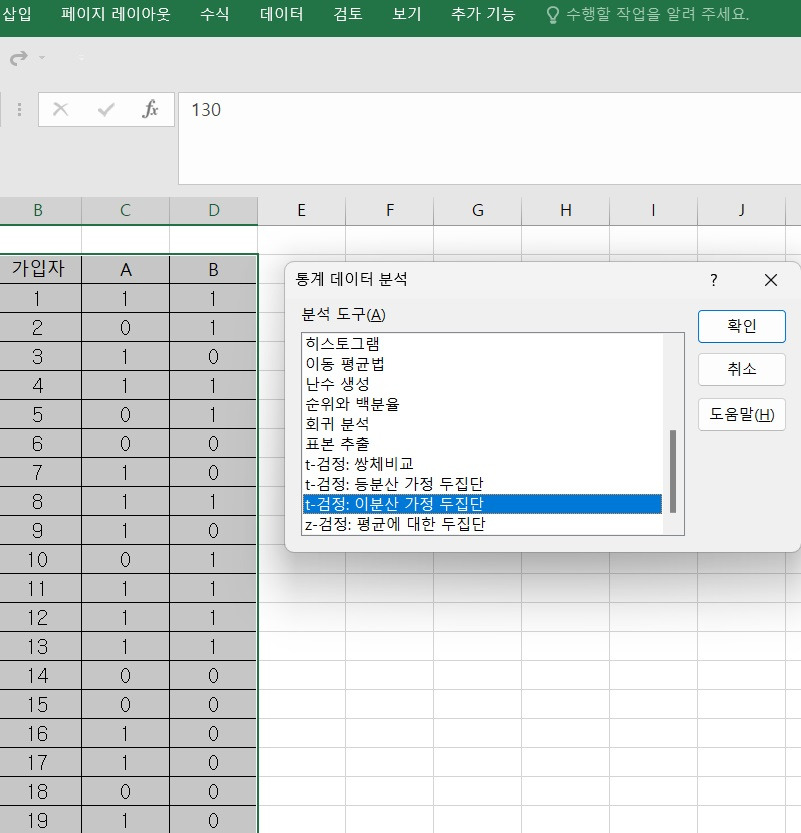Screen dimensions: 801x833
Task: Open 도움말(H) from the dialog
Action: 741,414
